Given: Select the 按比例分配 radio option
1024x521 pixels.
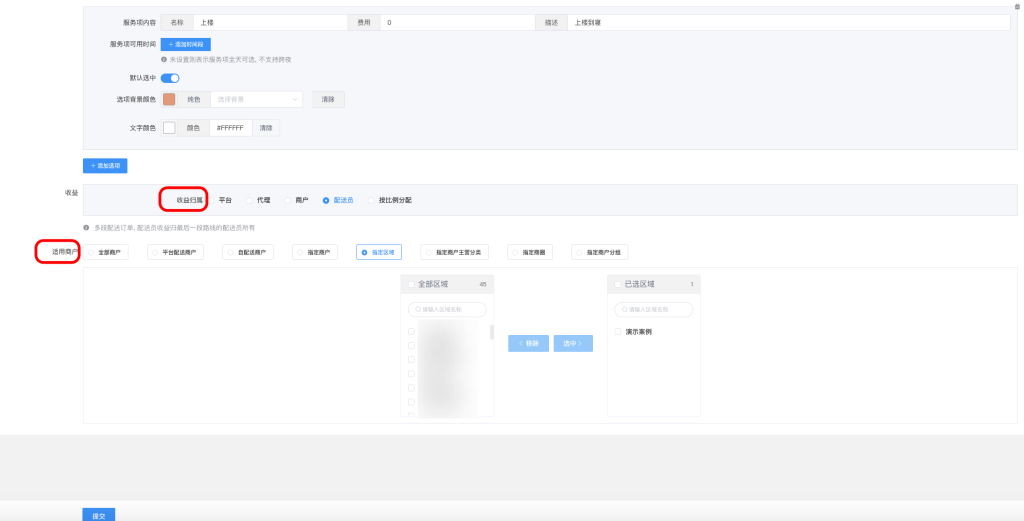Looking at the screenshot, I should coord(372,200).
